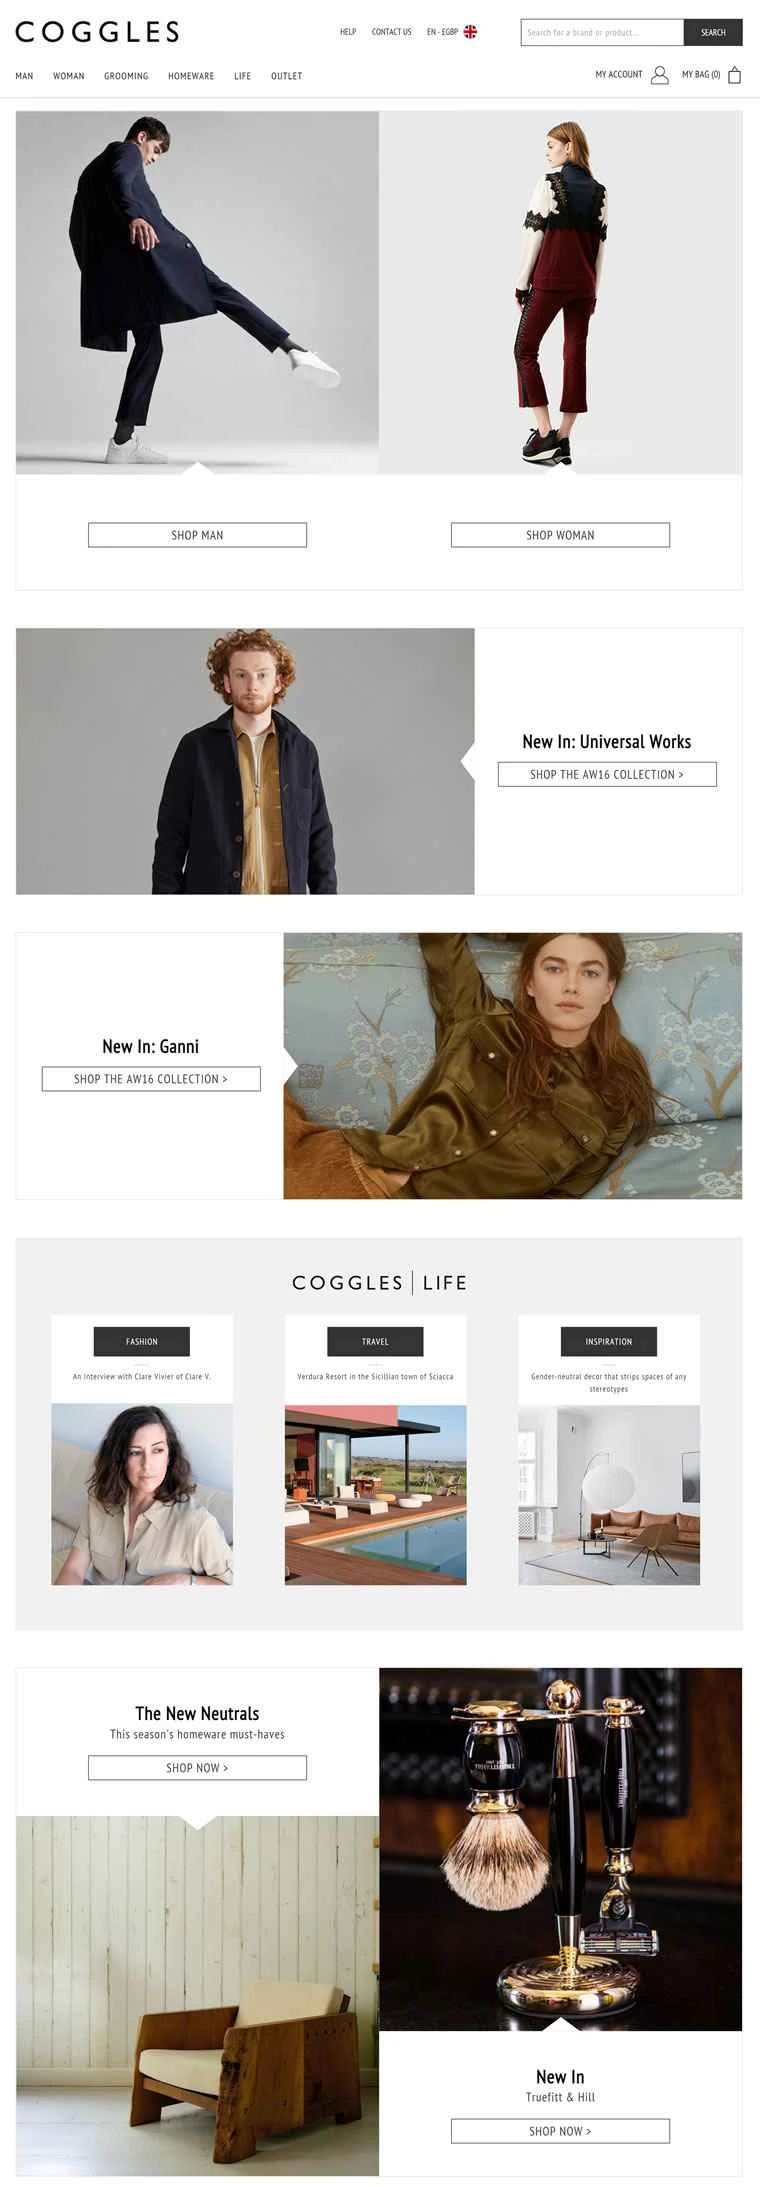Open the Grooming menu

(126, 76)
